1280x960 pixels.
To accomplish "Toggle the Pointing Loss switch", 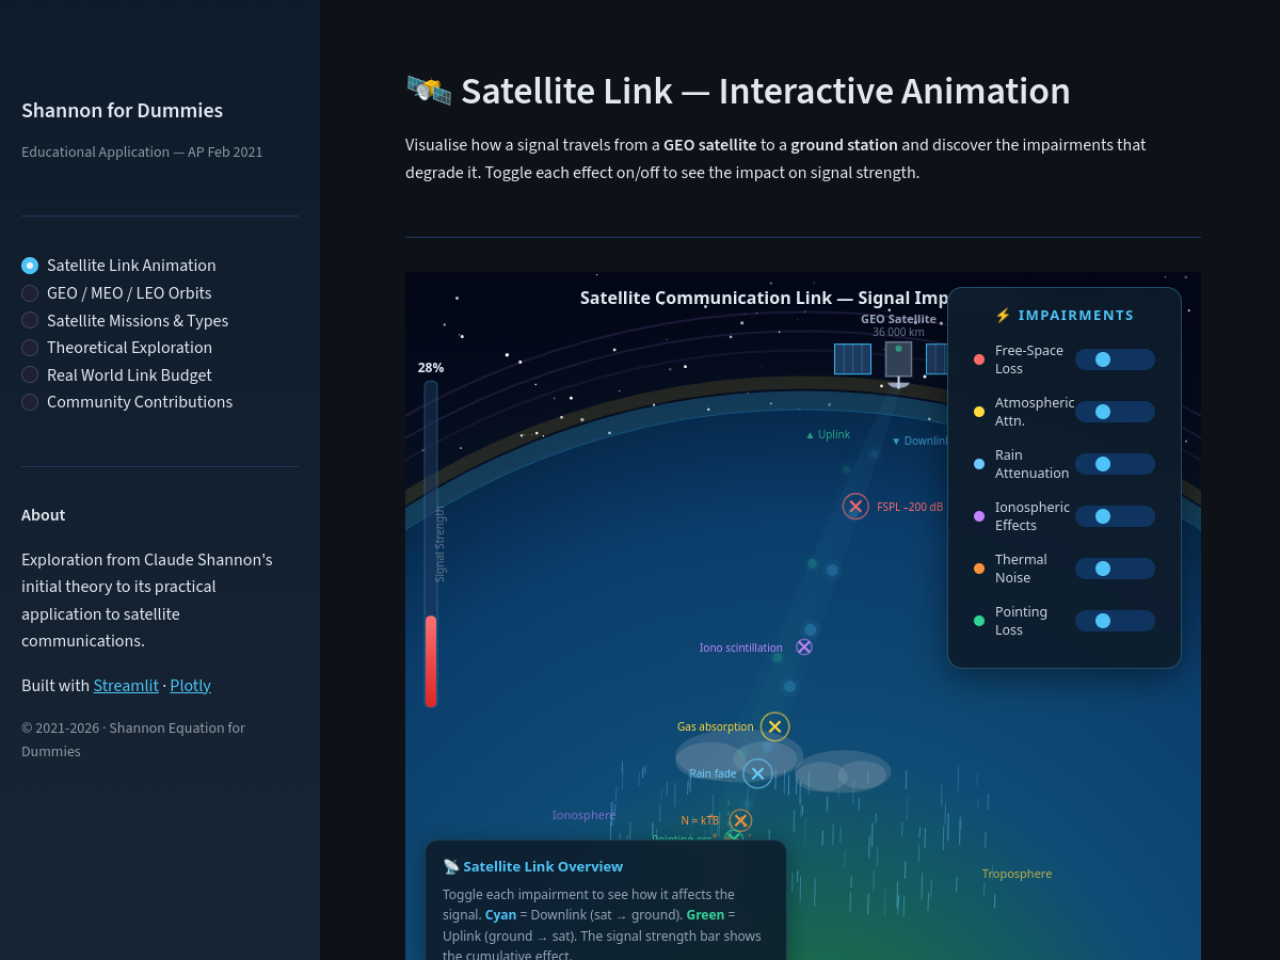I will point(1115,621).
